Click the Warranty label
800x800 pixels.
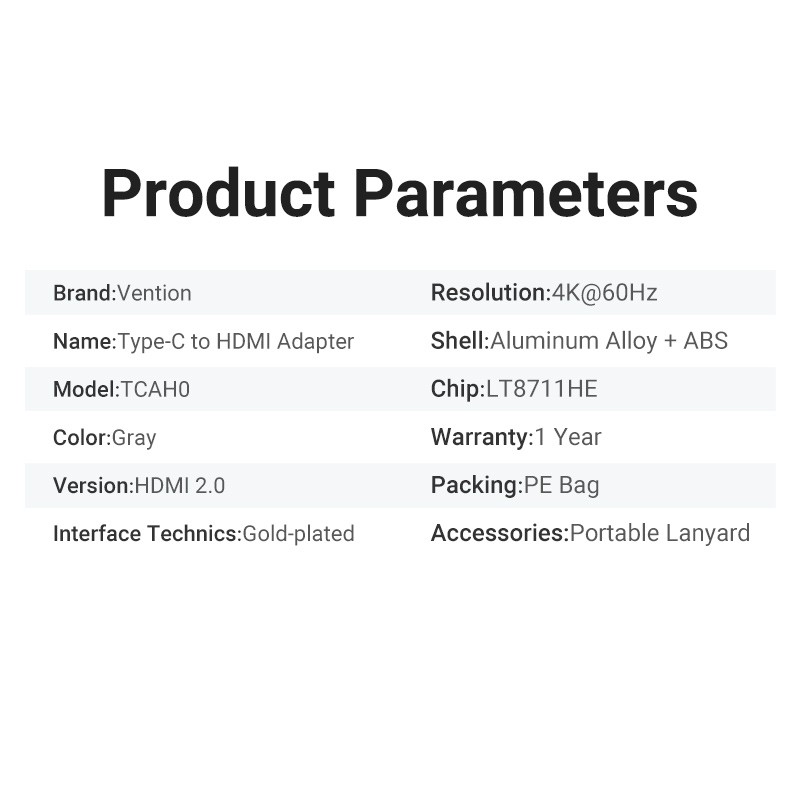click(480, 437)
